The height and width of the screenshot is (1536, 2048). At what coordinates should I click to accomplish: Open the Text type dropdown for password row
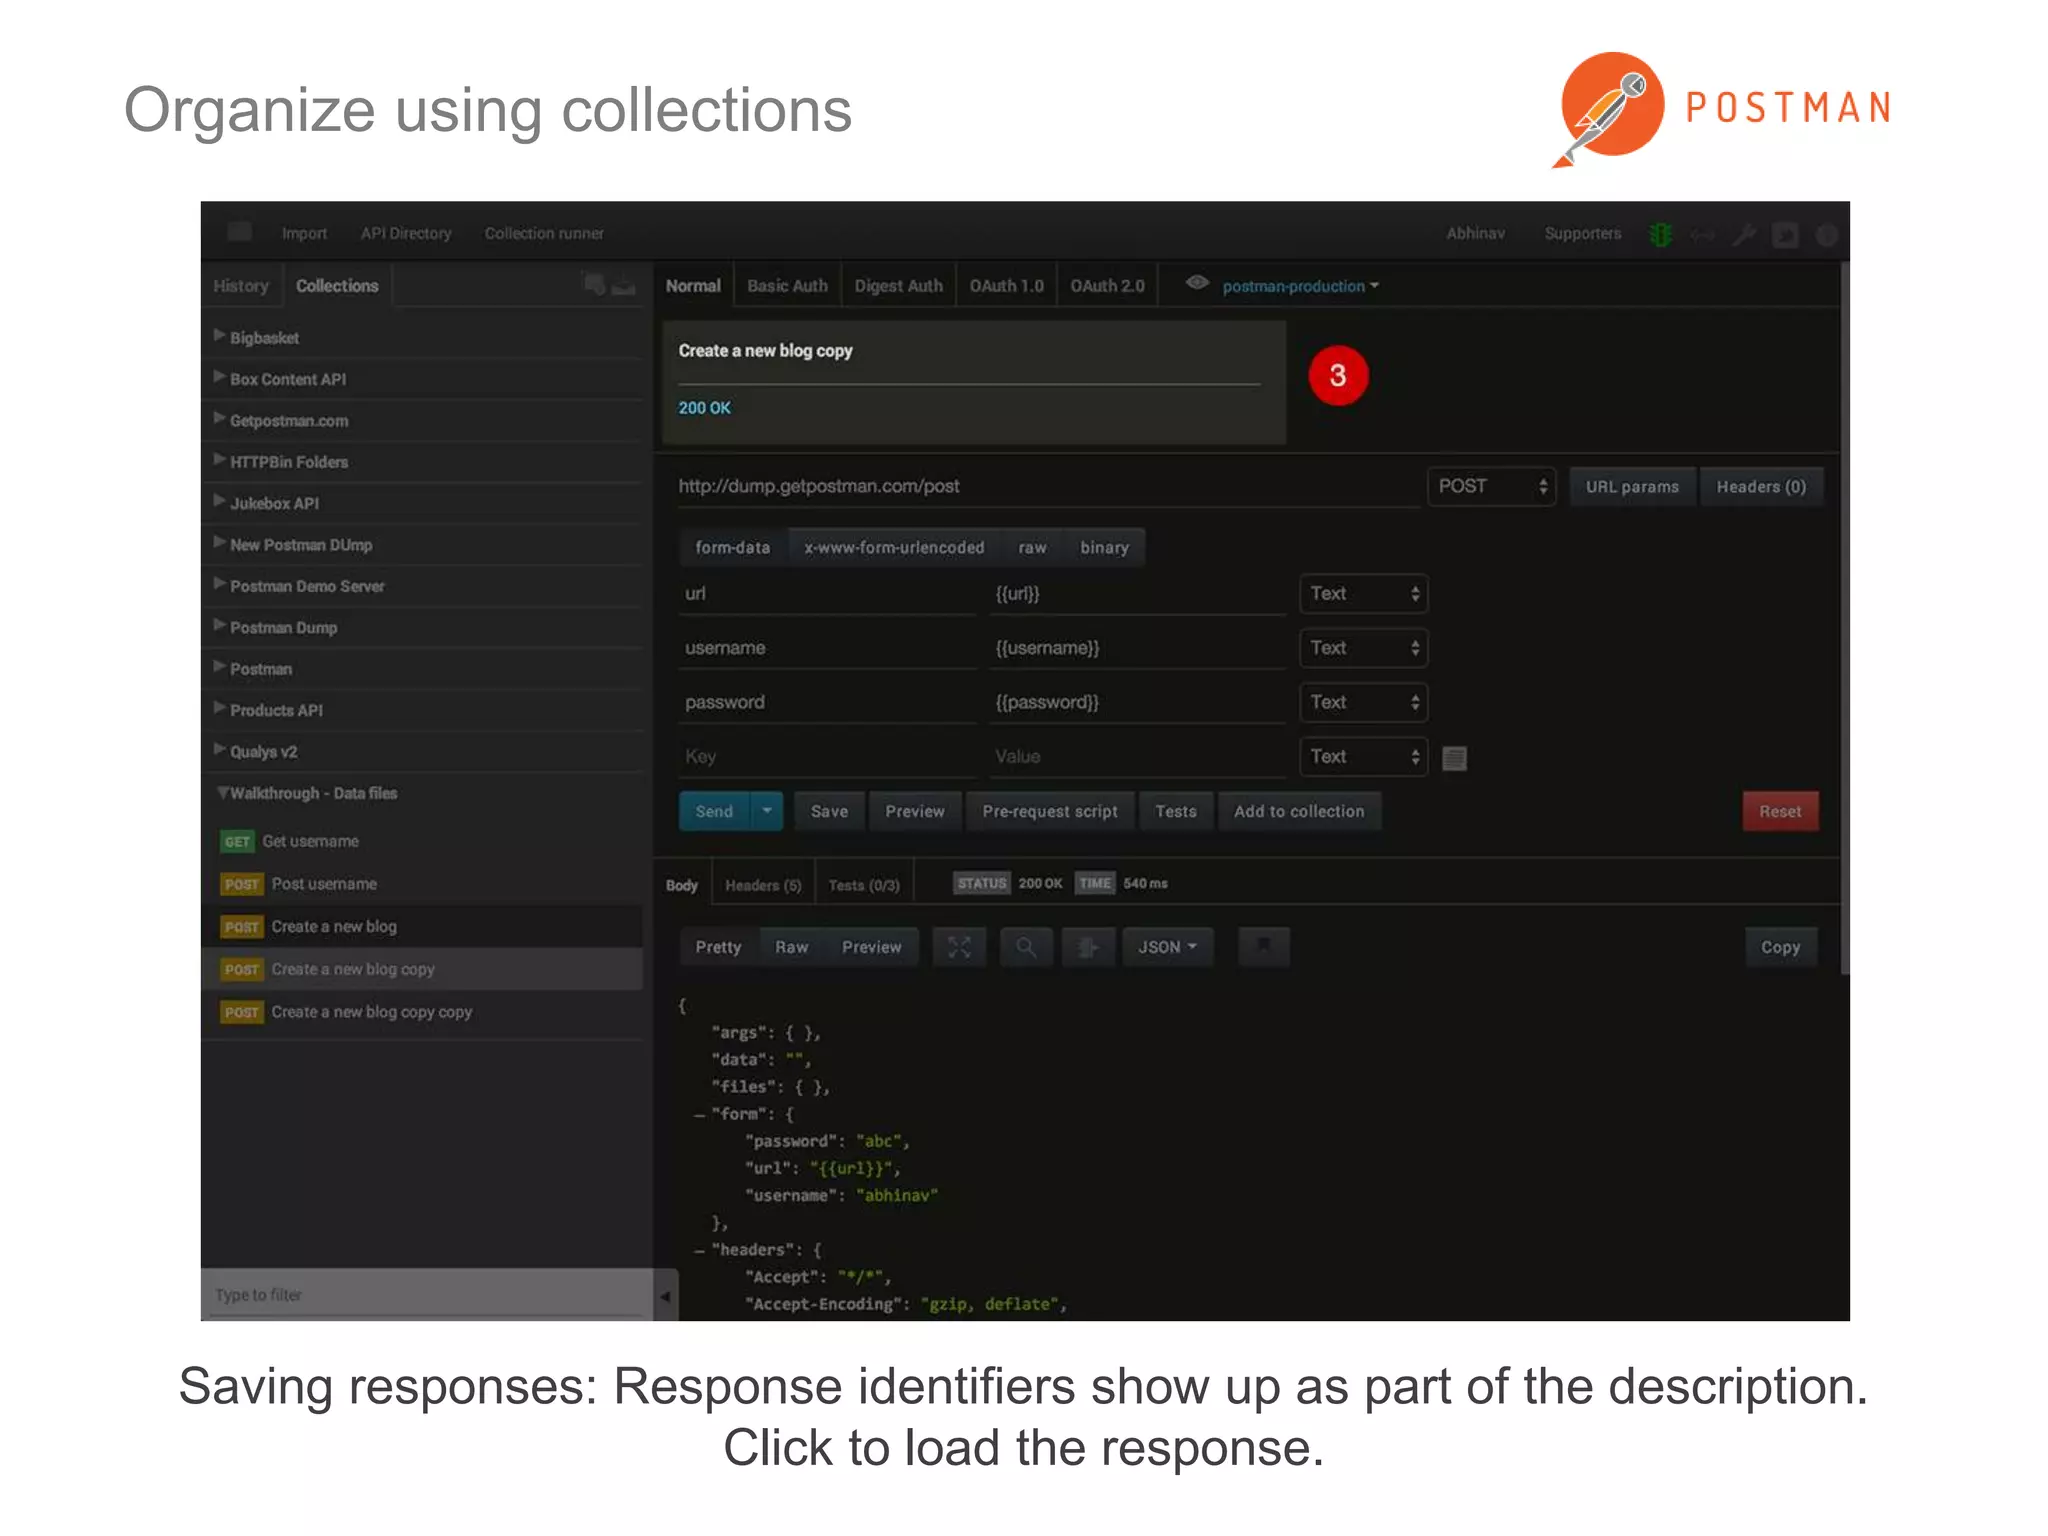point(1363,702)
